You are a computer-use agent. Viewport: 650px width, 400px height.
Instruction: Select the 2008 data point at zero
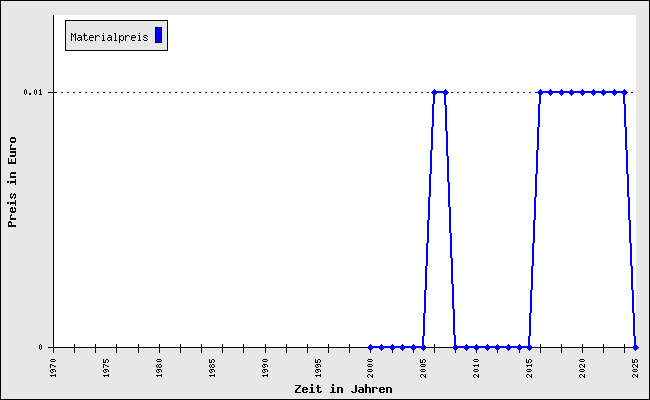point(455,347)
